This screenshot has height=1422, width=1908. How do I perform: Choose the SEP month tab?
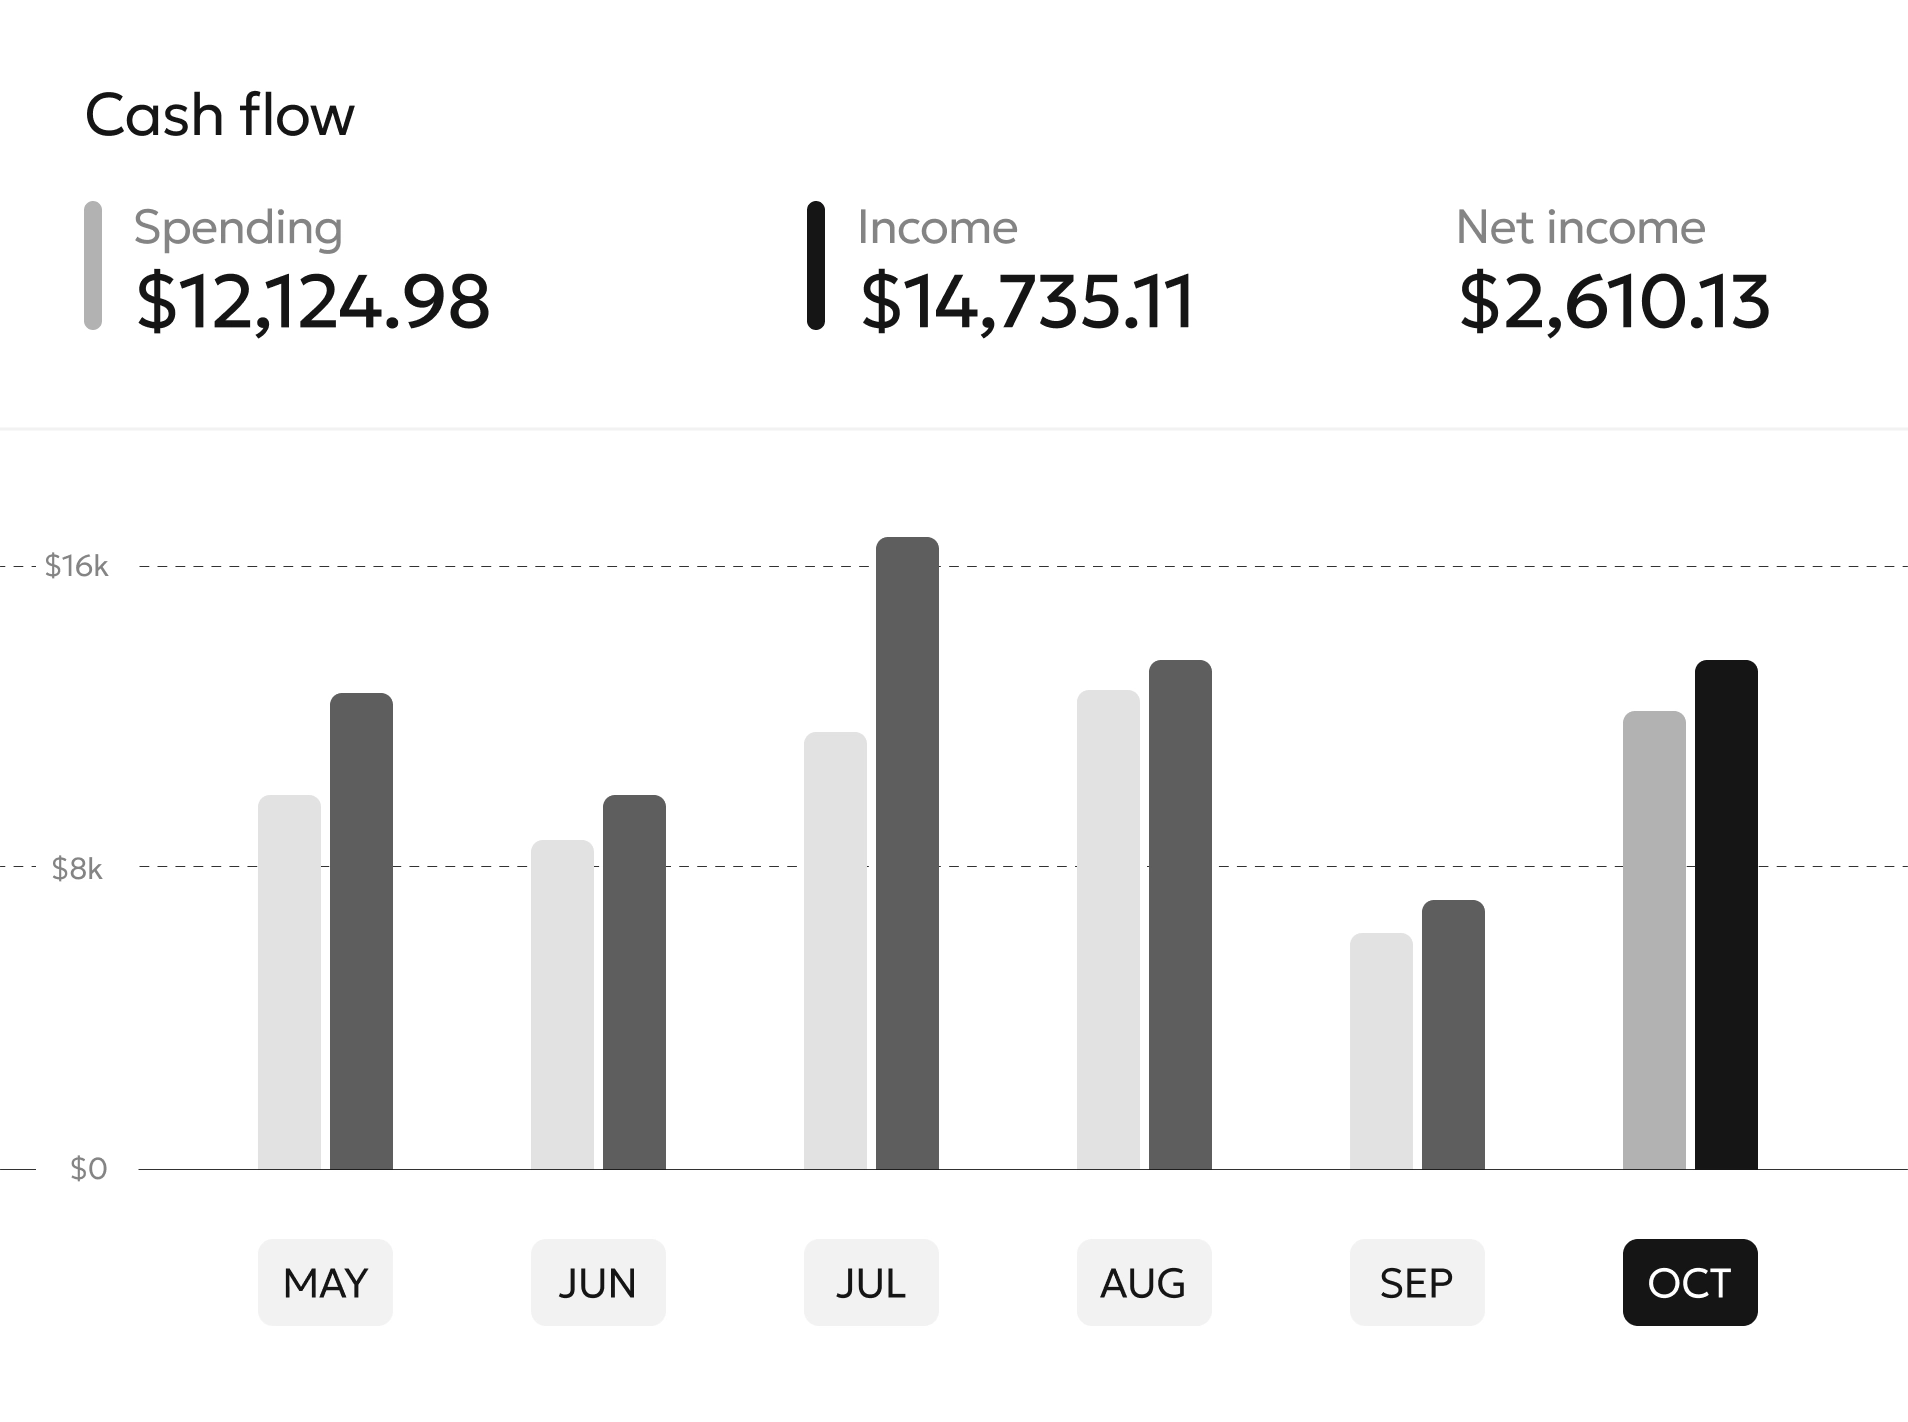(x=1417, y=1282)
